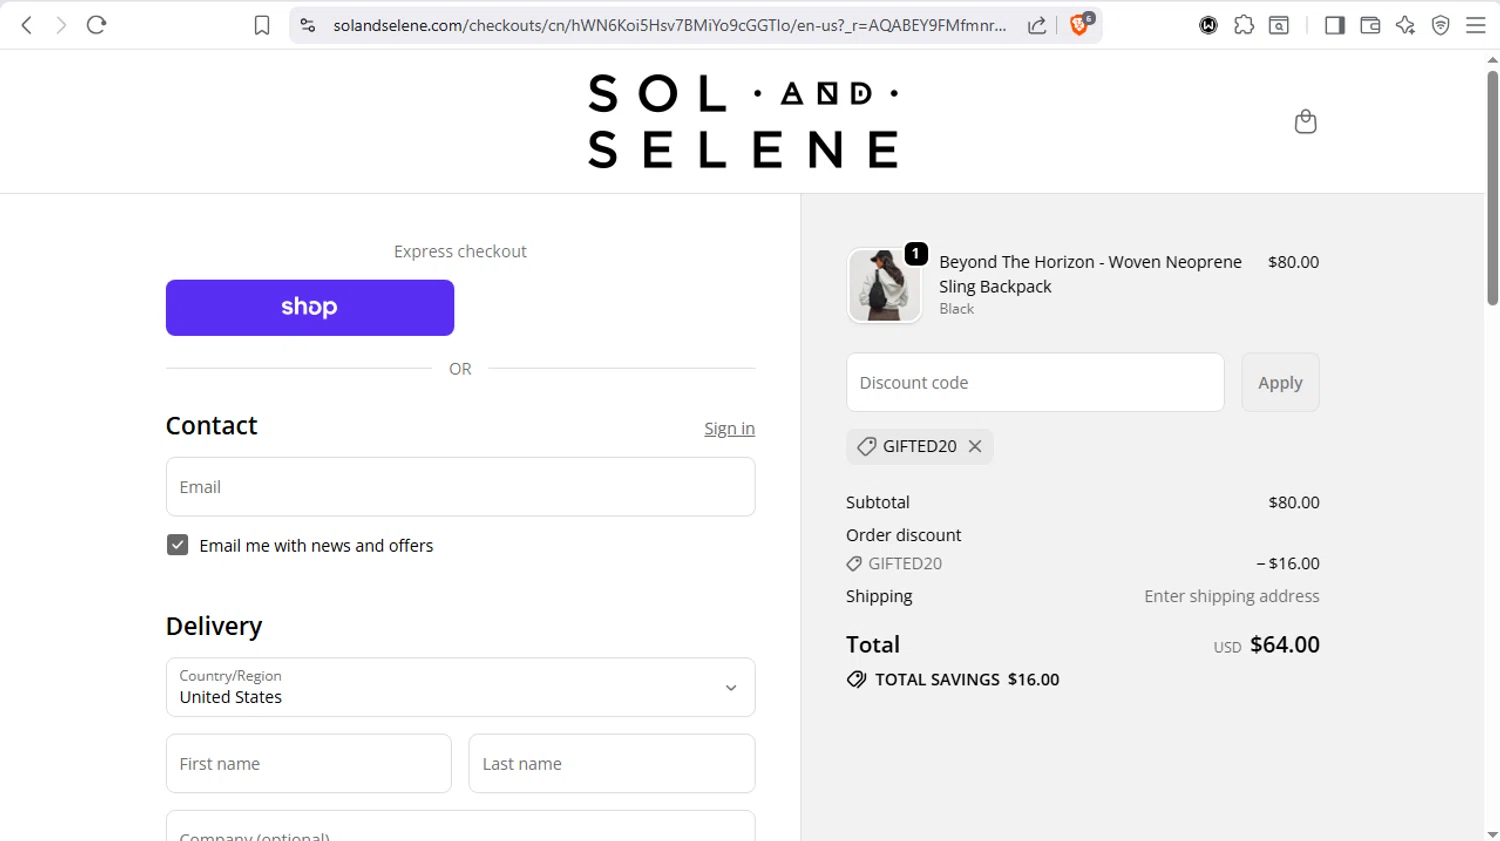This screenshot has width=1500, height=841.
Task: Focus the Email field
Action: click(x=460, y=487)
